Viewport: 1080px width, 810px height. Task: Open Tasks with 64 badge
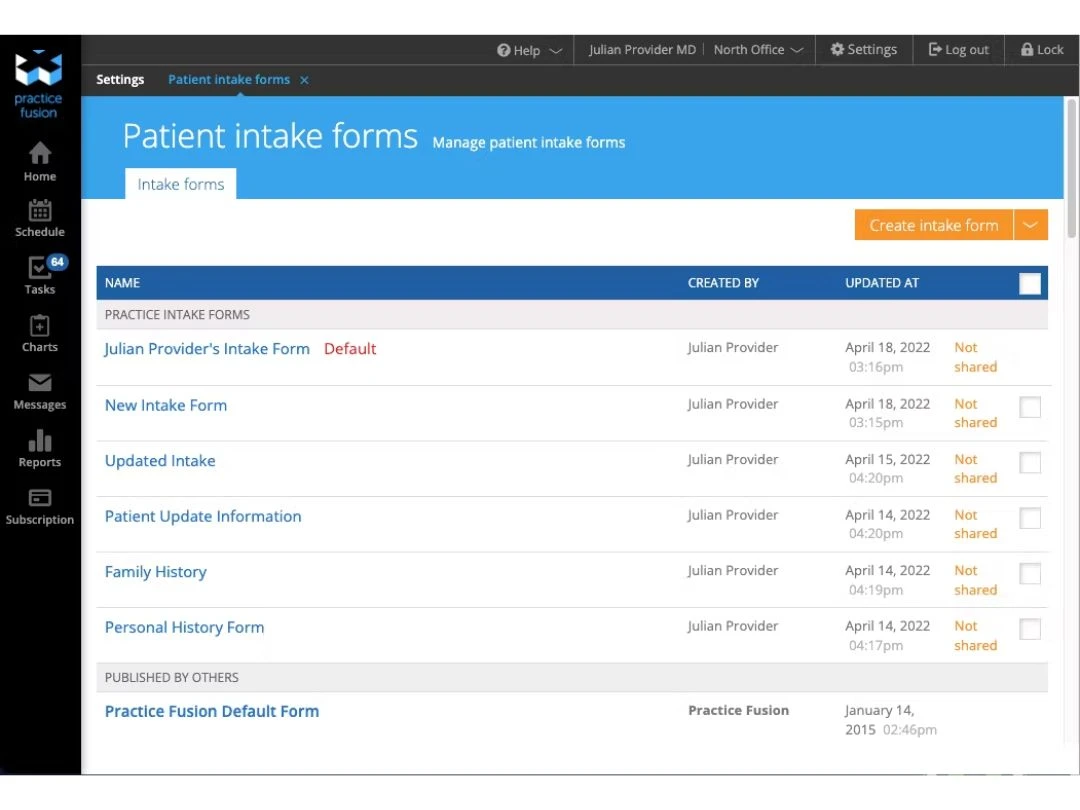click(40, 276)
